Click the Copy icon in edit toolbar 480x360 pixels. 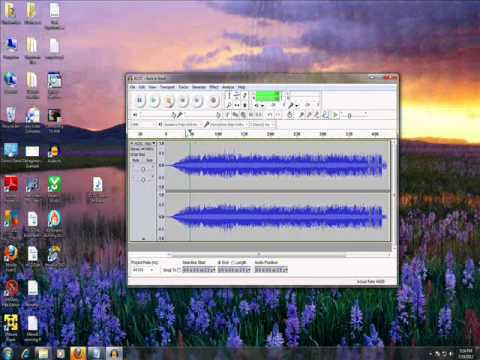[235, 115]
